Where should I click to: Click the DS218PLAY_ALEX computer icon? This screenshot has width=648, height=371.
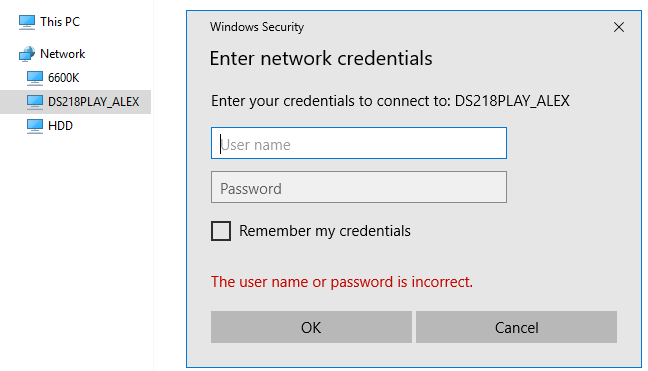[35, 102]
